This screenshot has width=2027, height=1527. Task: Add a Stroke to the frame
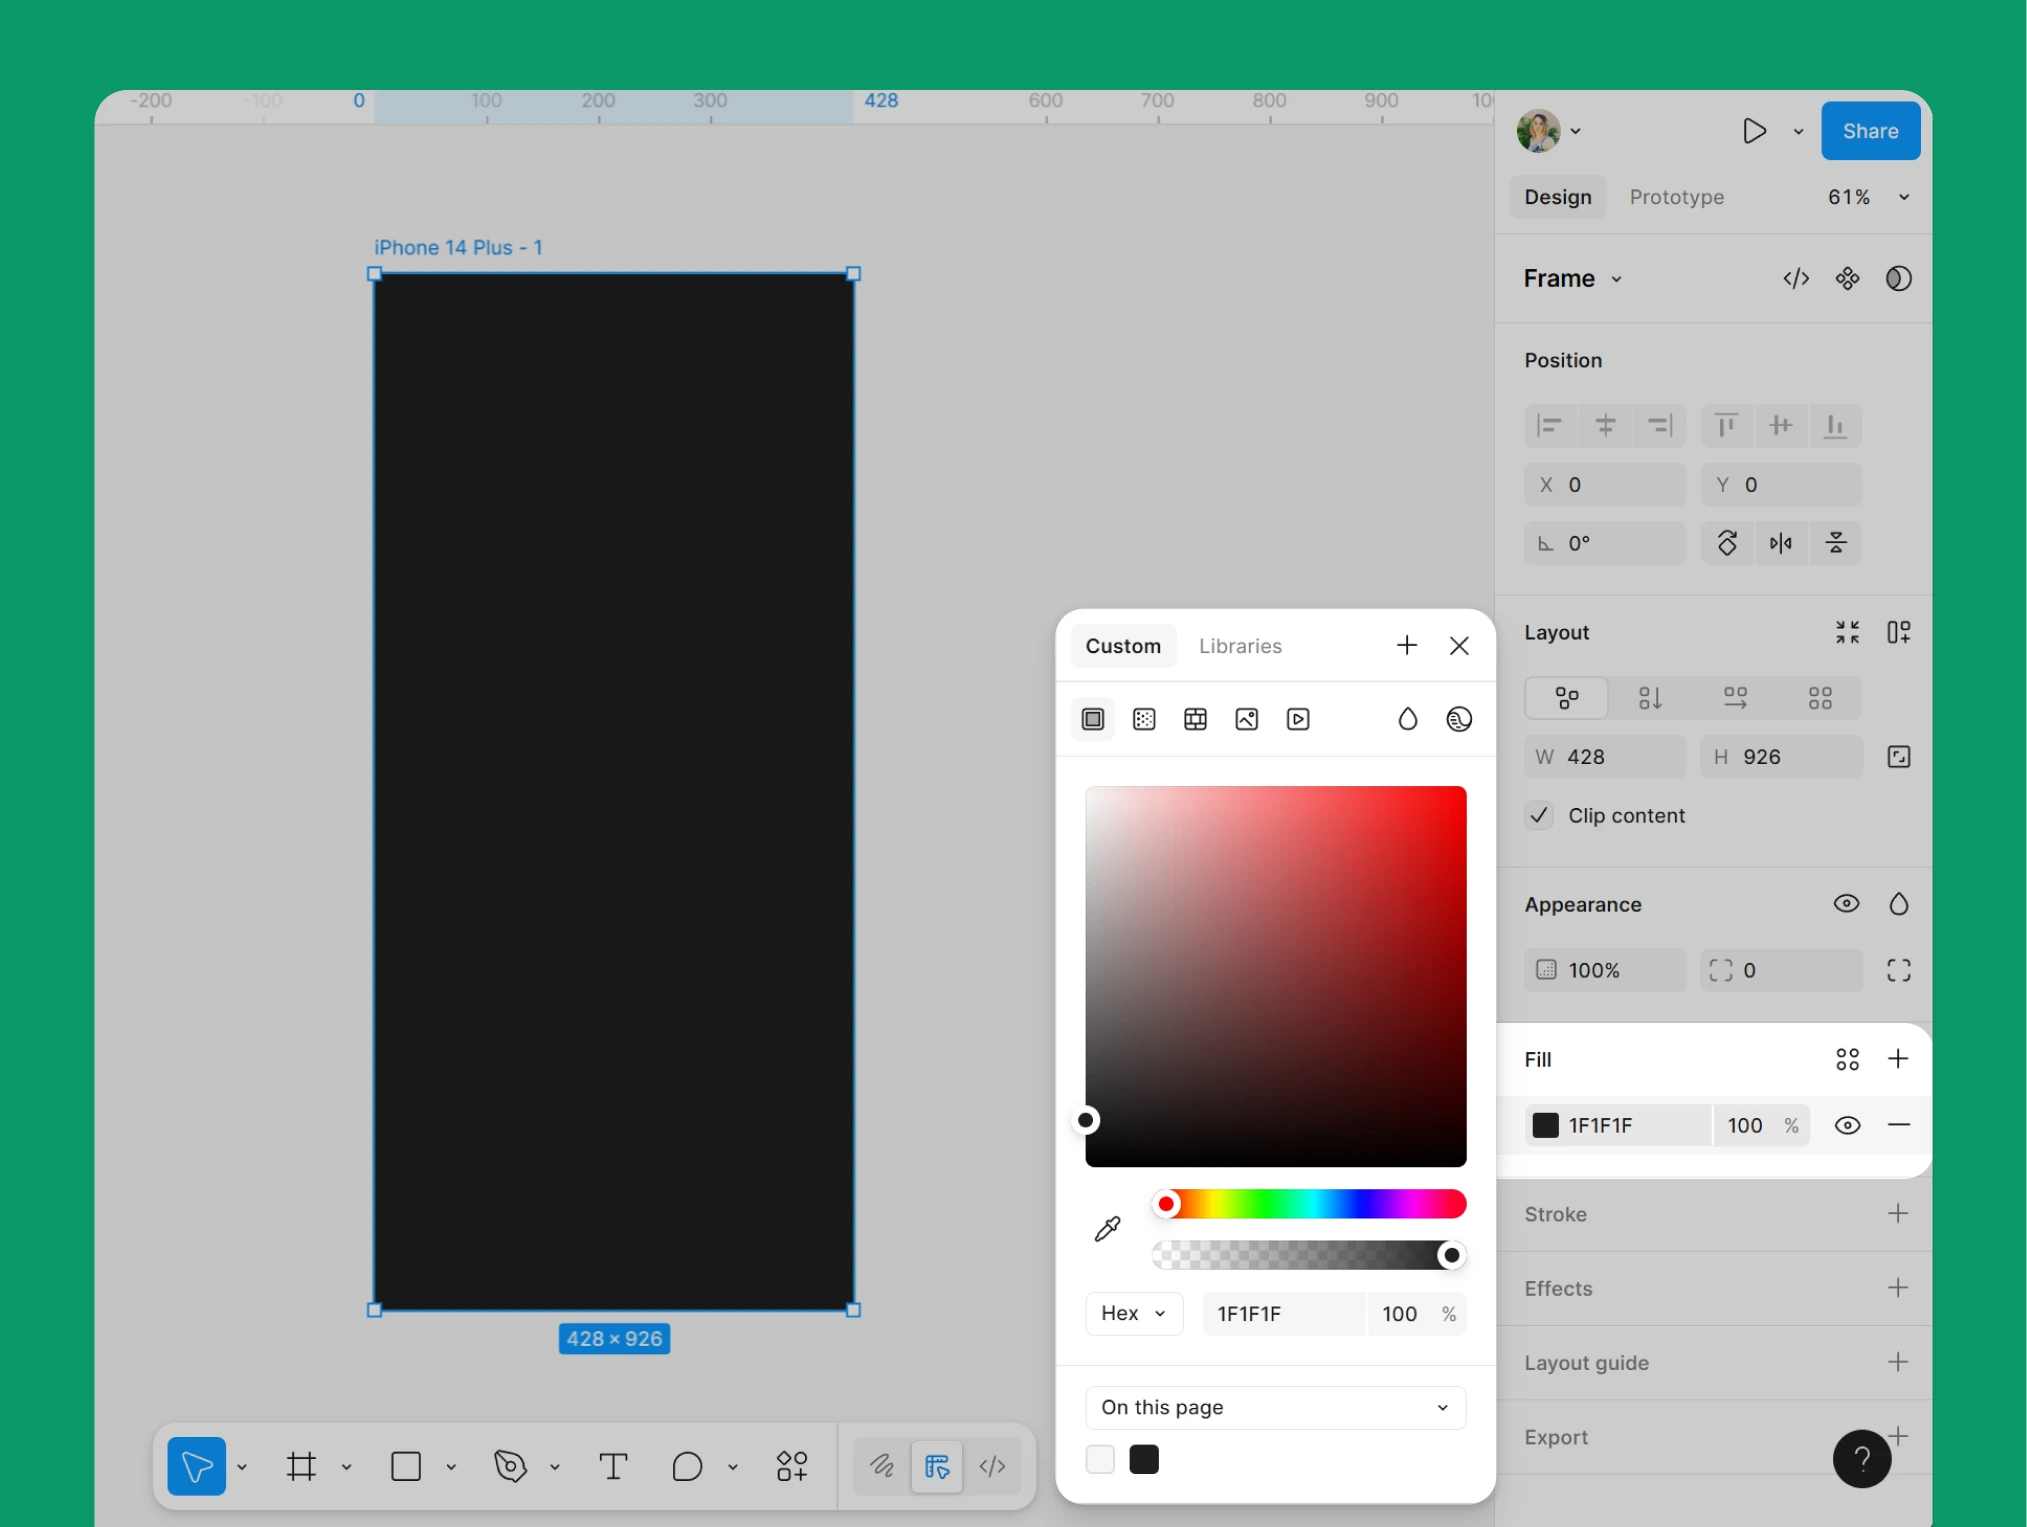[x=1897, y=1214]
